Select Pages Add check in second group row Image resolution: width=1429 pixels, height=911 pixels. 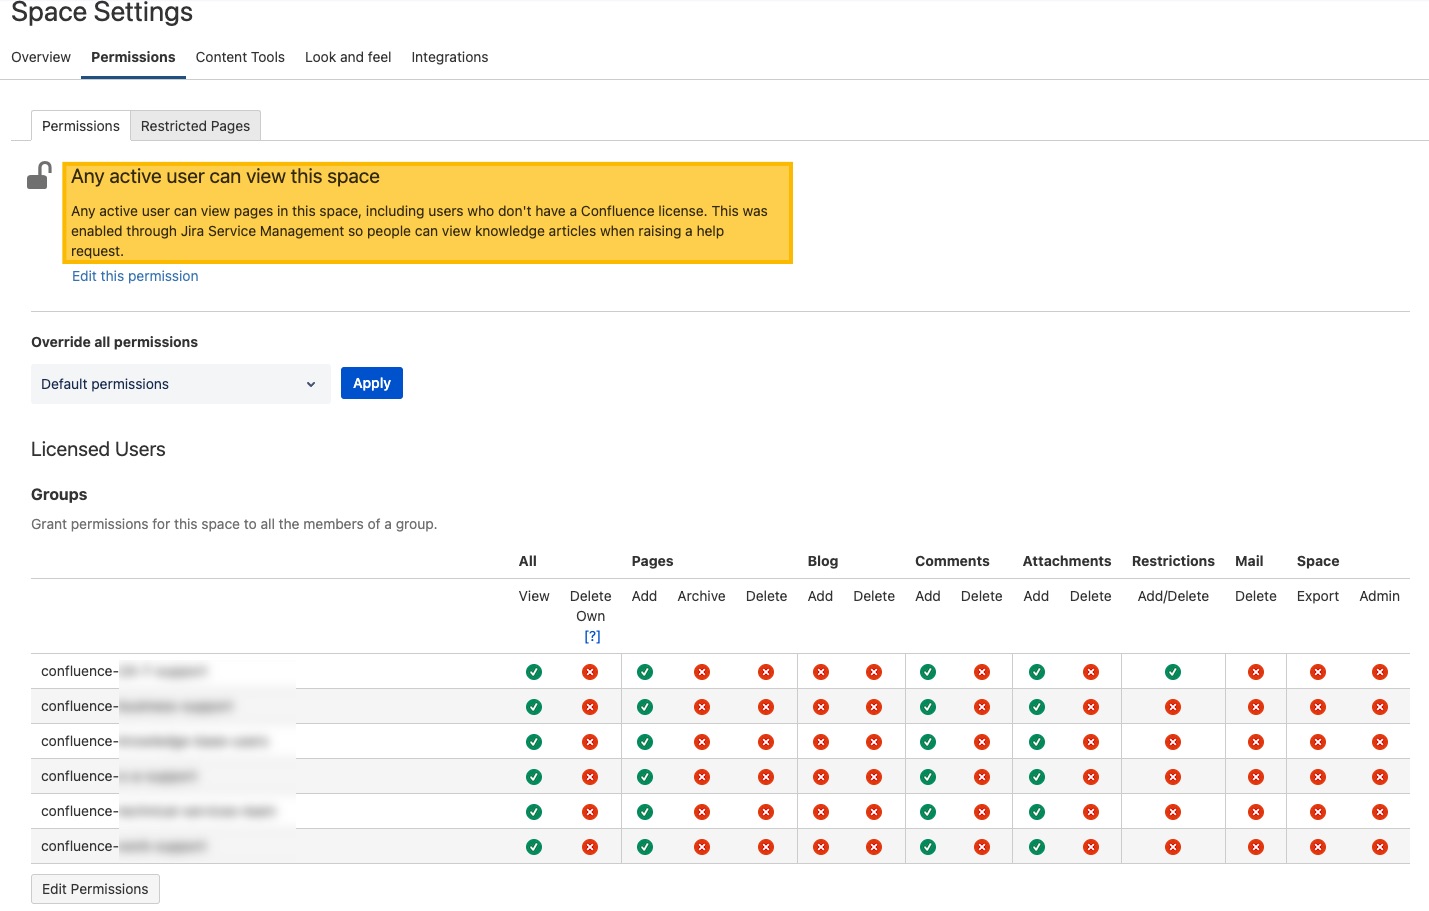pos(645,707)
